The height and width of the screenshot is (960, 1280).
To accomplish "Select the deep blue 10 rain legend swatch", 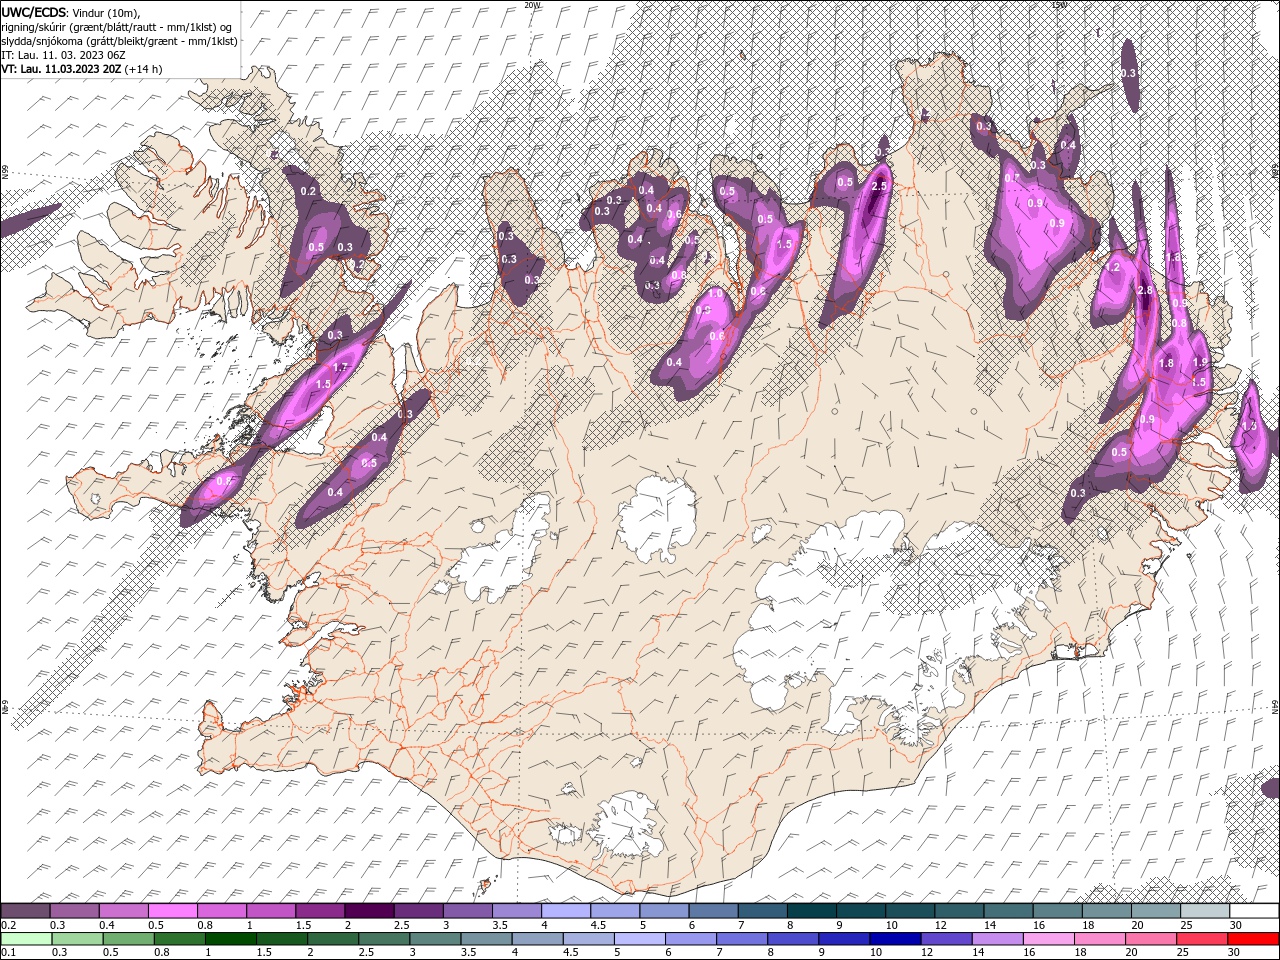I will pyautogui.click(x=895, y=938).
